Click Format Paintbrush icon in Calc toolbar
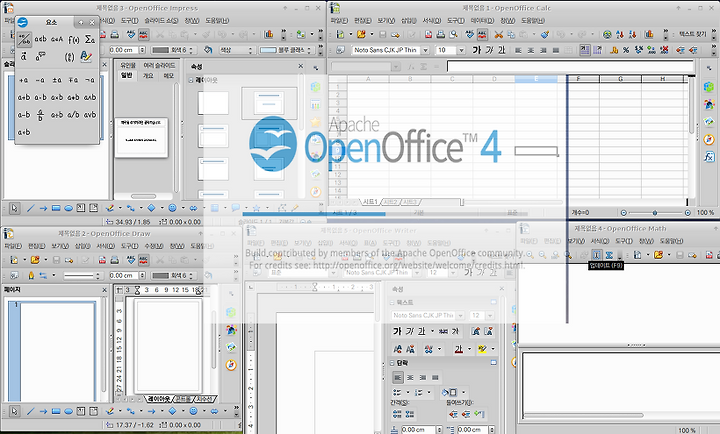720x434 pixels. click(545, 34)
